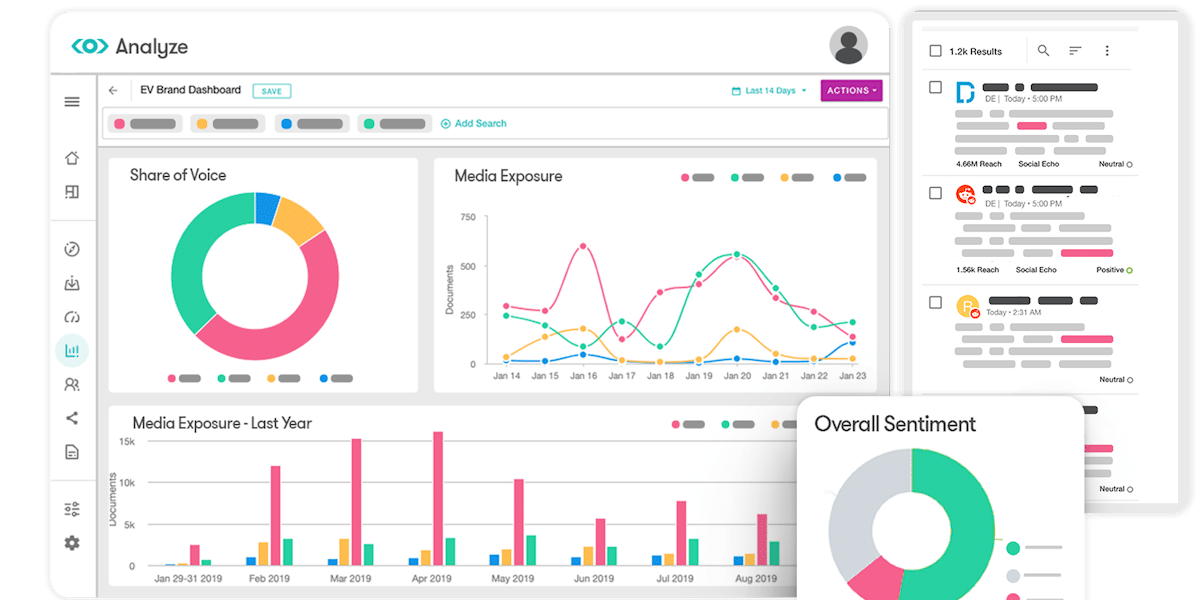Image resolution: width=1200 pixels, height=600 pixels.
Task: Go to the Home icon in the sidebar
Action: (72, 158)
